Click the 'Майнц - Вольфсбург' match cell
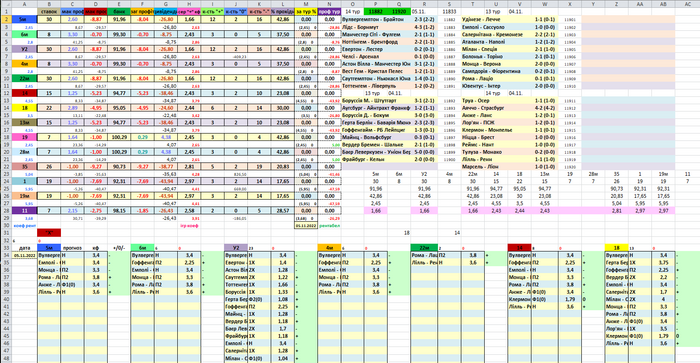 coord(376,137)
